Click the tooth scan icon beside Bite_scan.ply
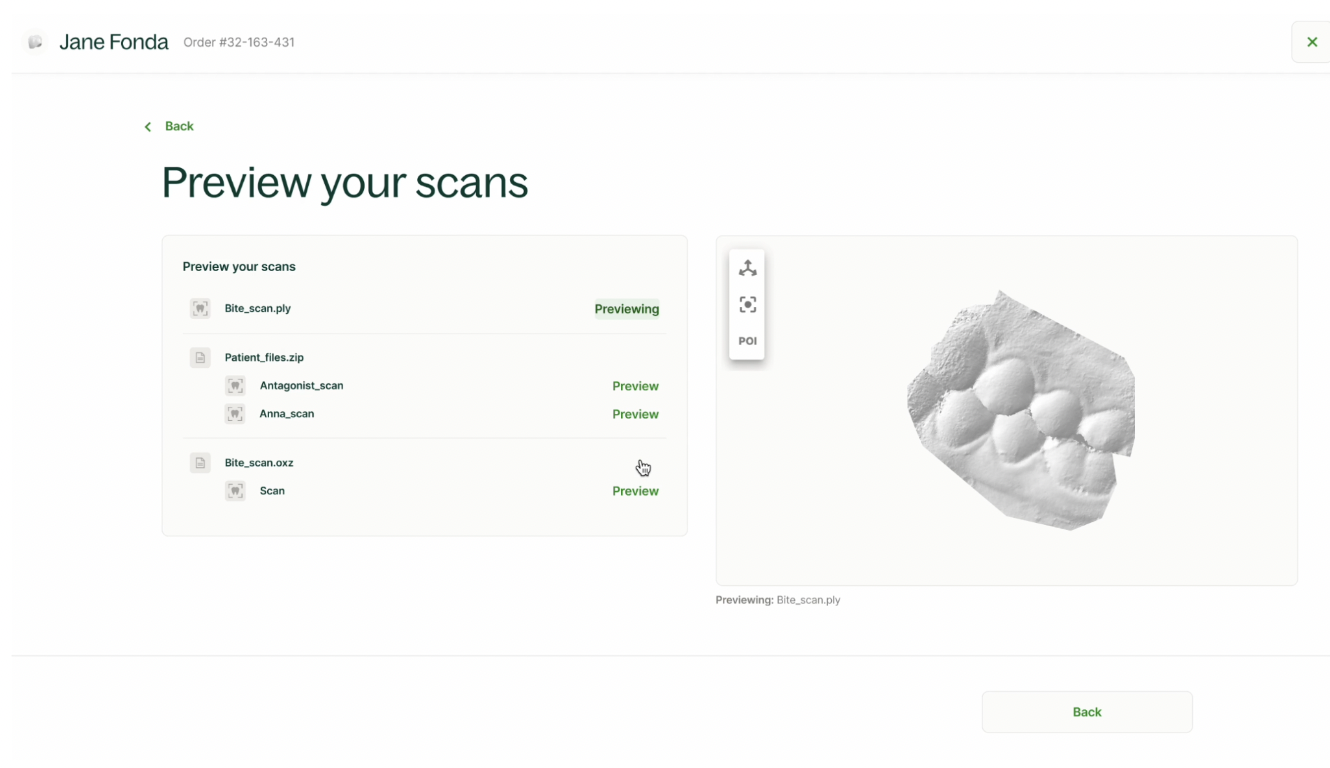1330x768 pixels. click(200, 308)
